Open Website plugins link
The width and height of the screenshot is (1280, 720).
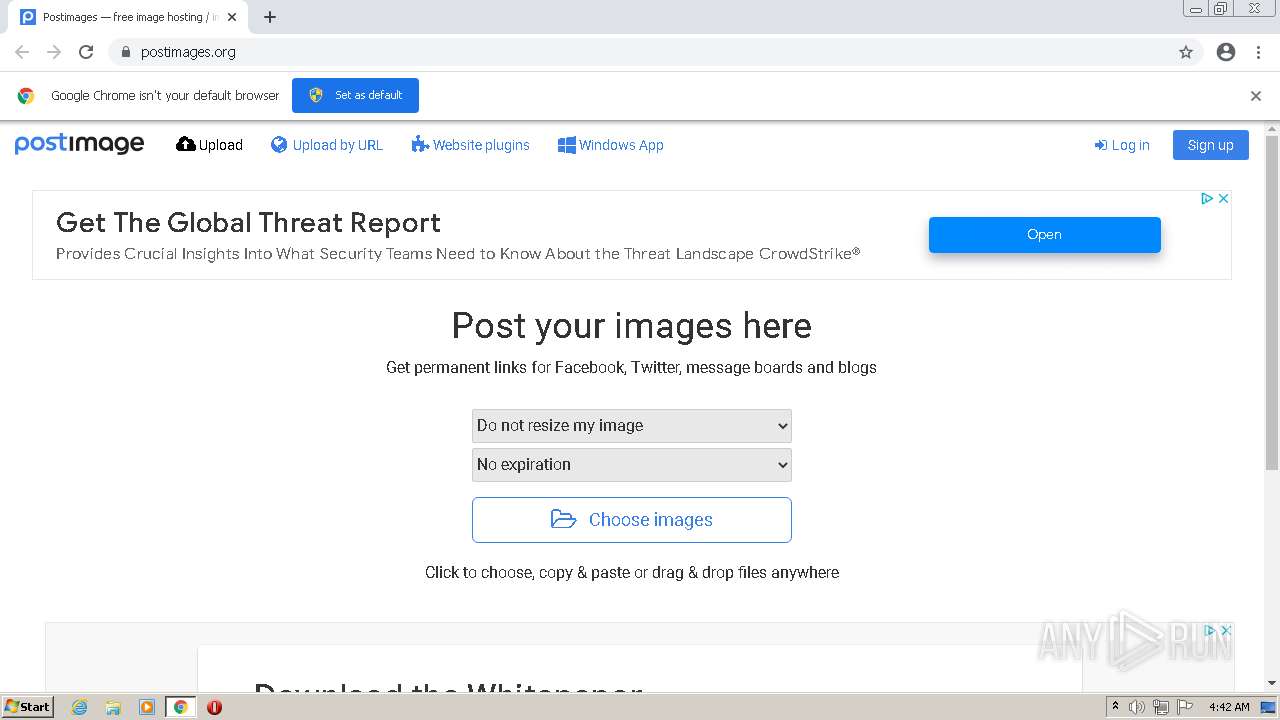470,145
